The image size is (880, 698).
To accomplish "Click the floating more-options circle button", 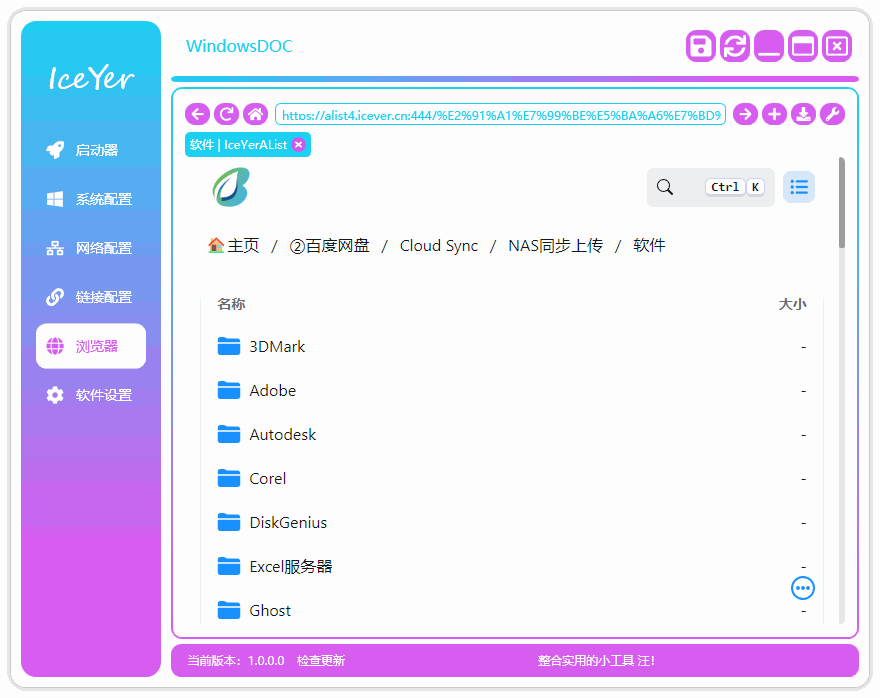I will coord(803,588).
